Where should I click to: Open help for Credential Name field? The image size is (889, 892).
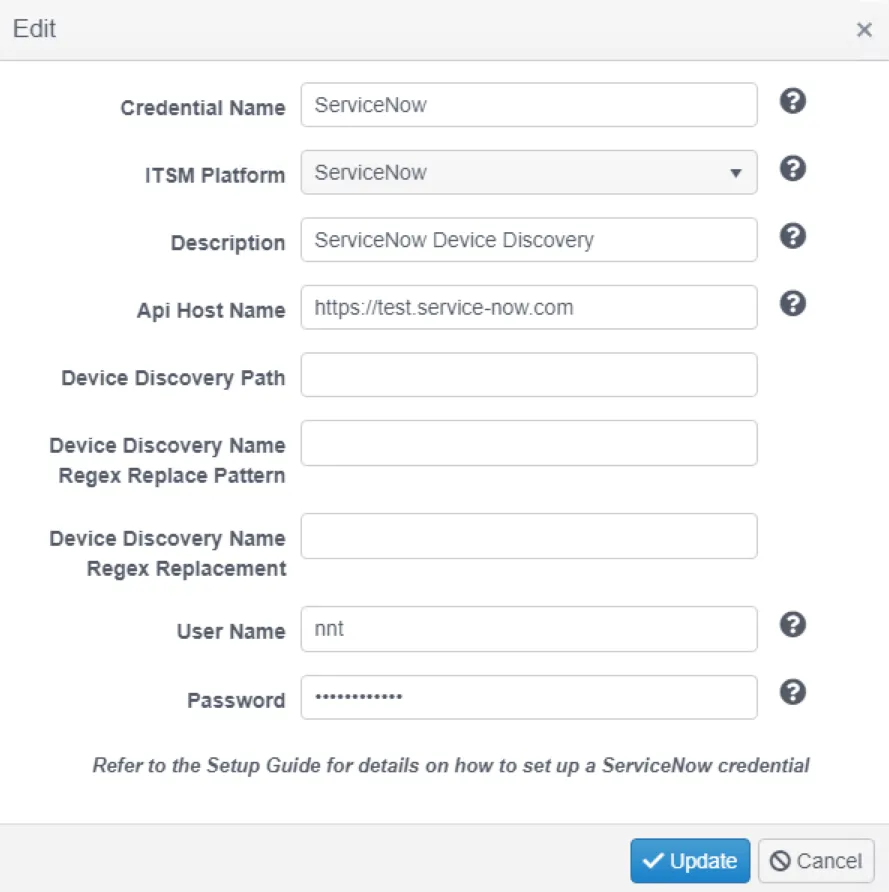pyautogui.click(x=792, y=101)
